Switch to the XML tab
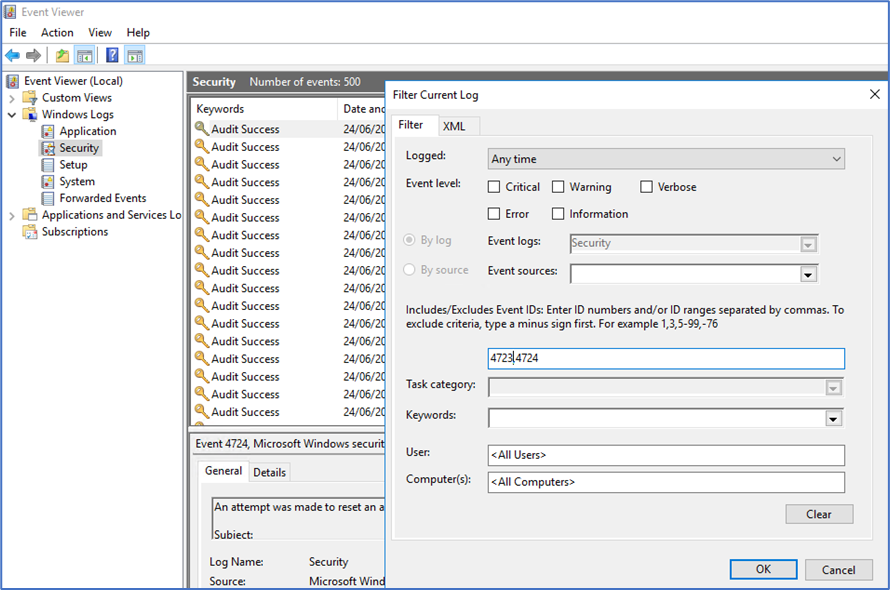 click(454, 126)
